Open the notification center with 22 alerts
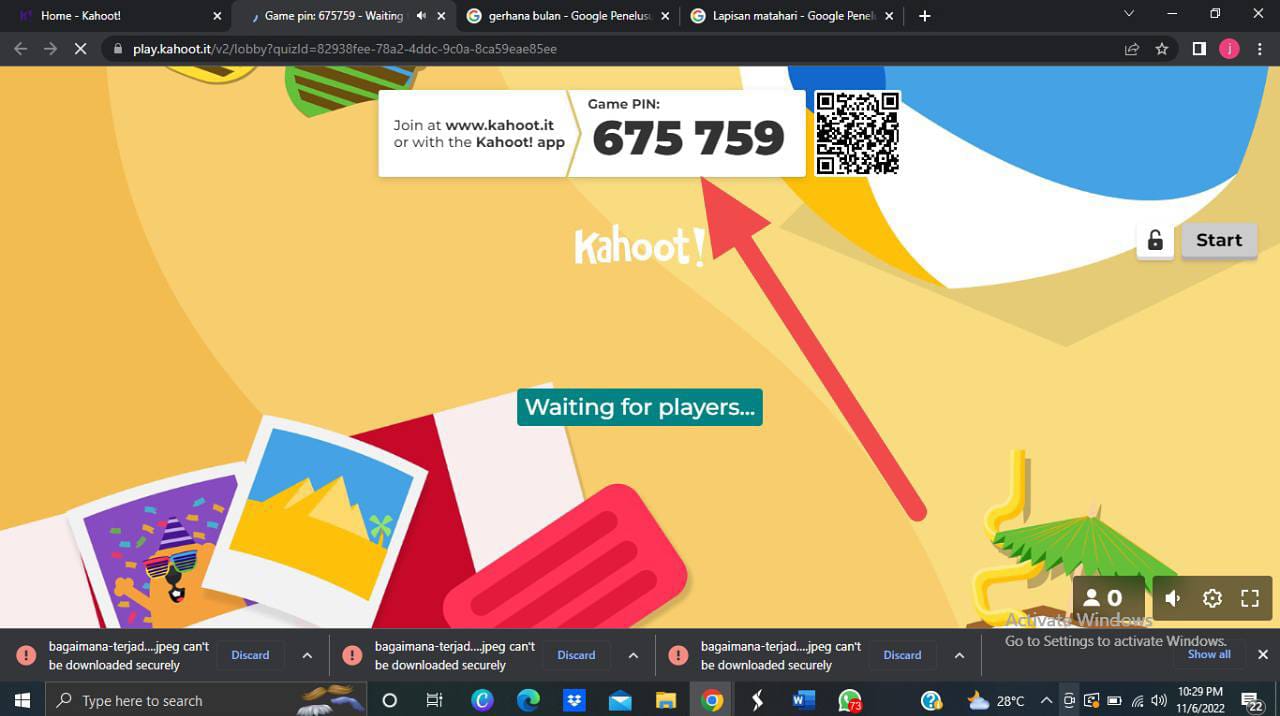The height and width of the screenshot is (716, 1280). [1252, 700]
